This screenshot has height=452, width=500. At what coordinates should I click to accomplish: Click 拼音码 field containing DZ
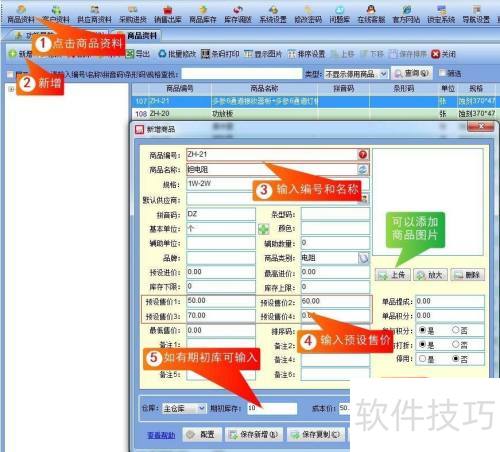click(221, 214)
